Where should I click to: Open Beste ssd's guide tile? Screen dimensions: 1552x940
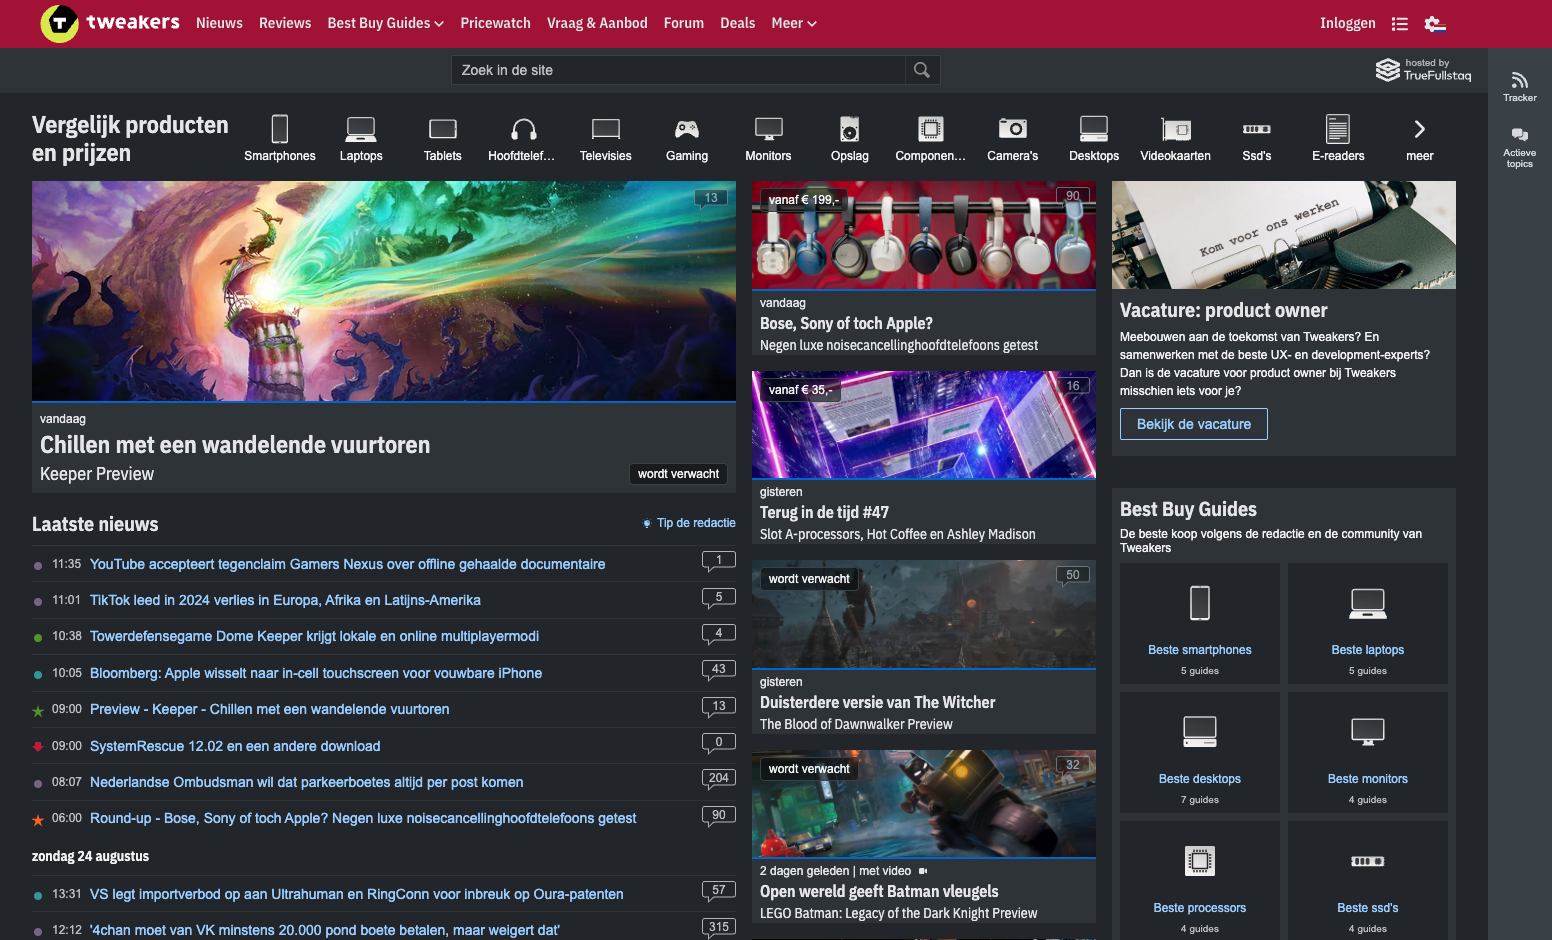coord(1368,880)
